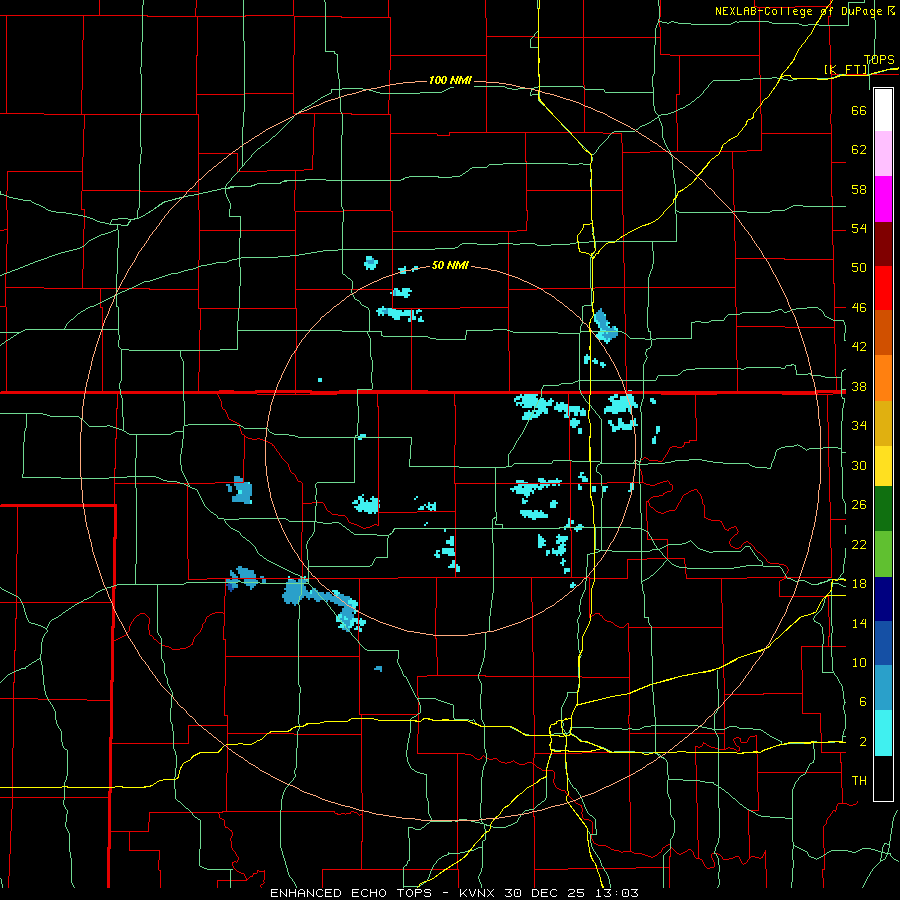Image resolution: width=900 pixels, height=900 pixels.
Task: Click the 58 legend value
Action: pos(859,189)
